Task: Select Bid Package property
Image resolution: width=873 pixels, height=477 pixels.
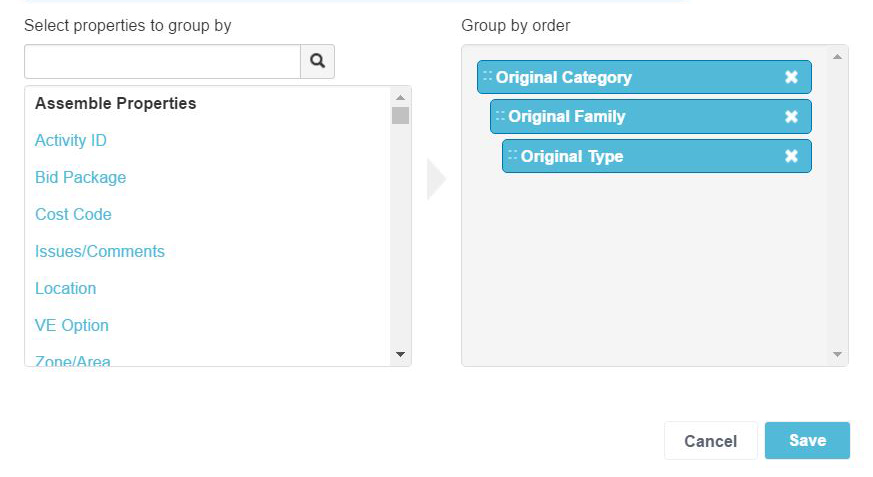Action: point(81,177)
